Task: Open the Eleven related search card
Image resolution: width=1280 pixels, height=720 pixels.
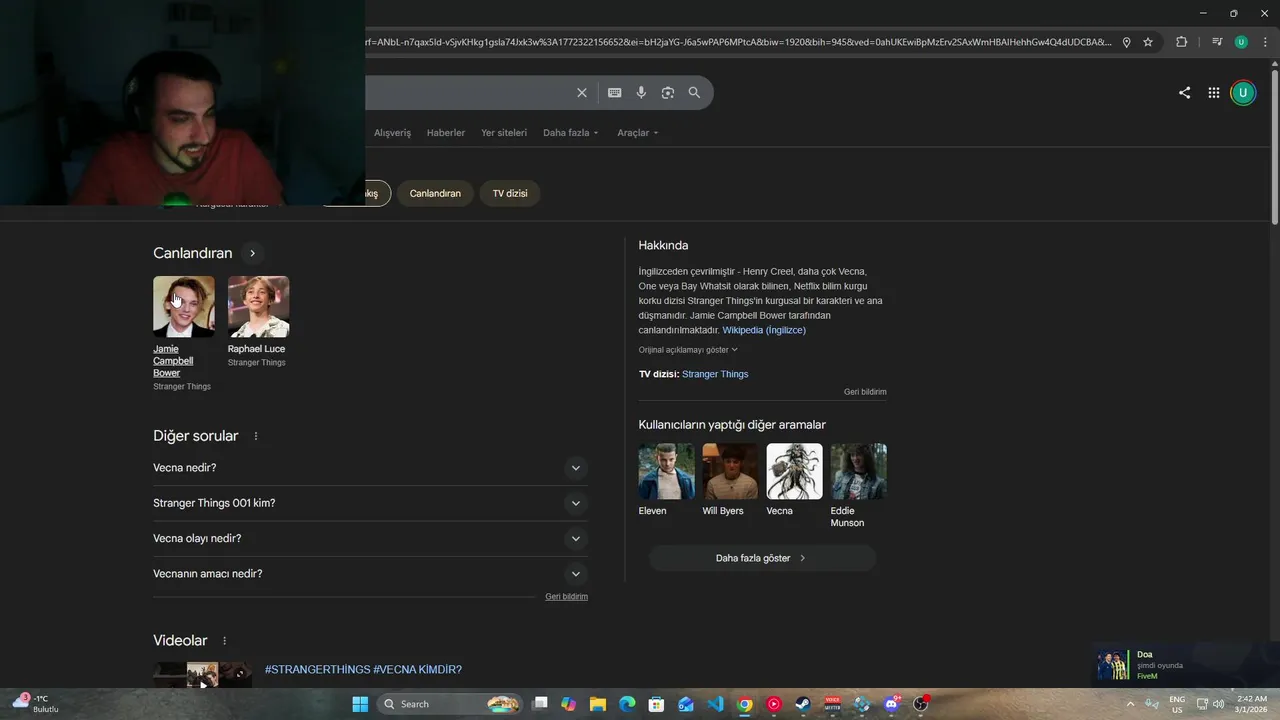Action: point(666,481)
